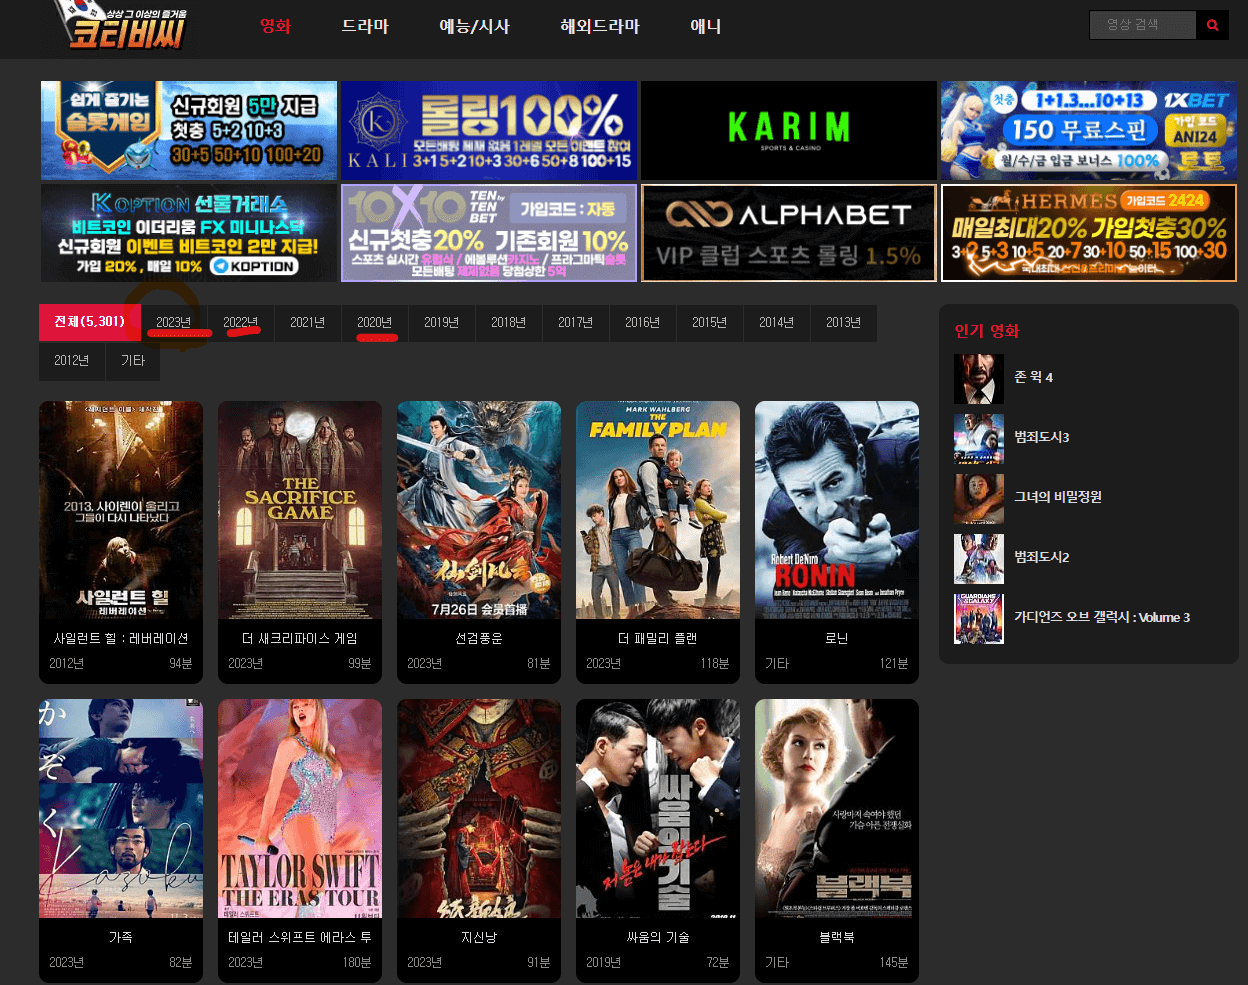1248x985 pixels.
Task: Click the 사일런트 힐 : 레버레이션 title
Action: [121, 638]
